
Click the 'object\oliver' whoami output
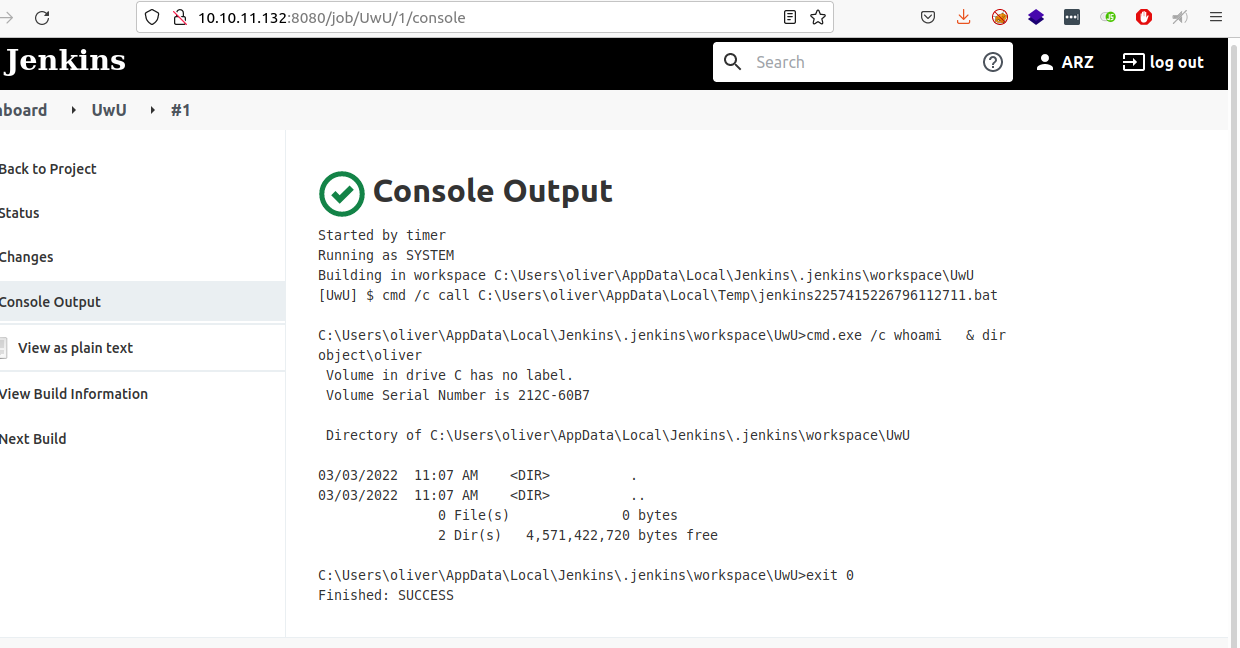pyautogui.click(x=370, y=355)
